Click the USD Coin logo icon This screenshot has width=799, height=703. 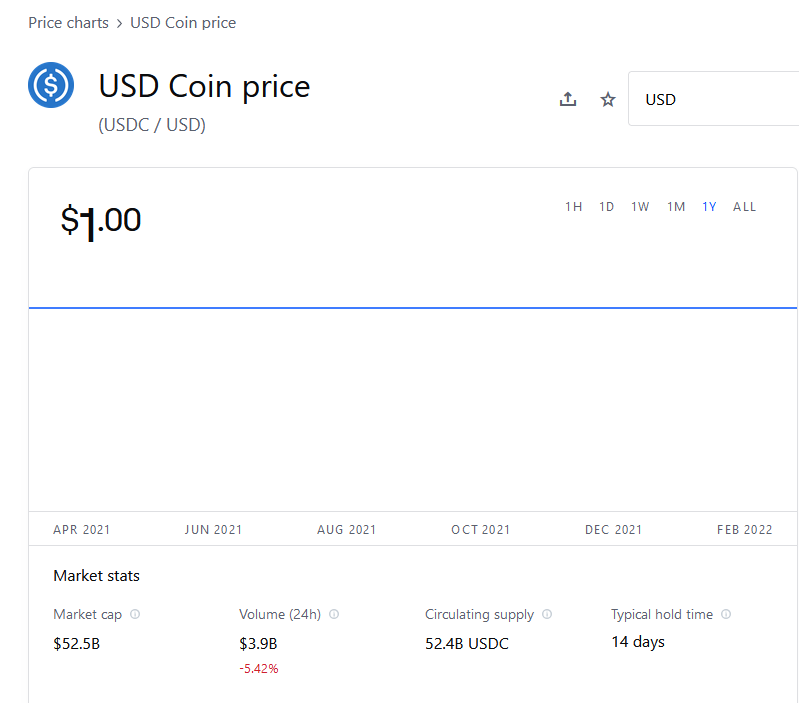click(x=51, y=86)
